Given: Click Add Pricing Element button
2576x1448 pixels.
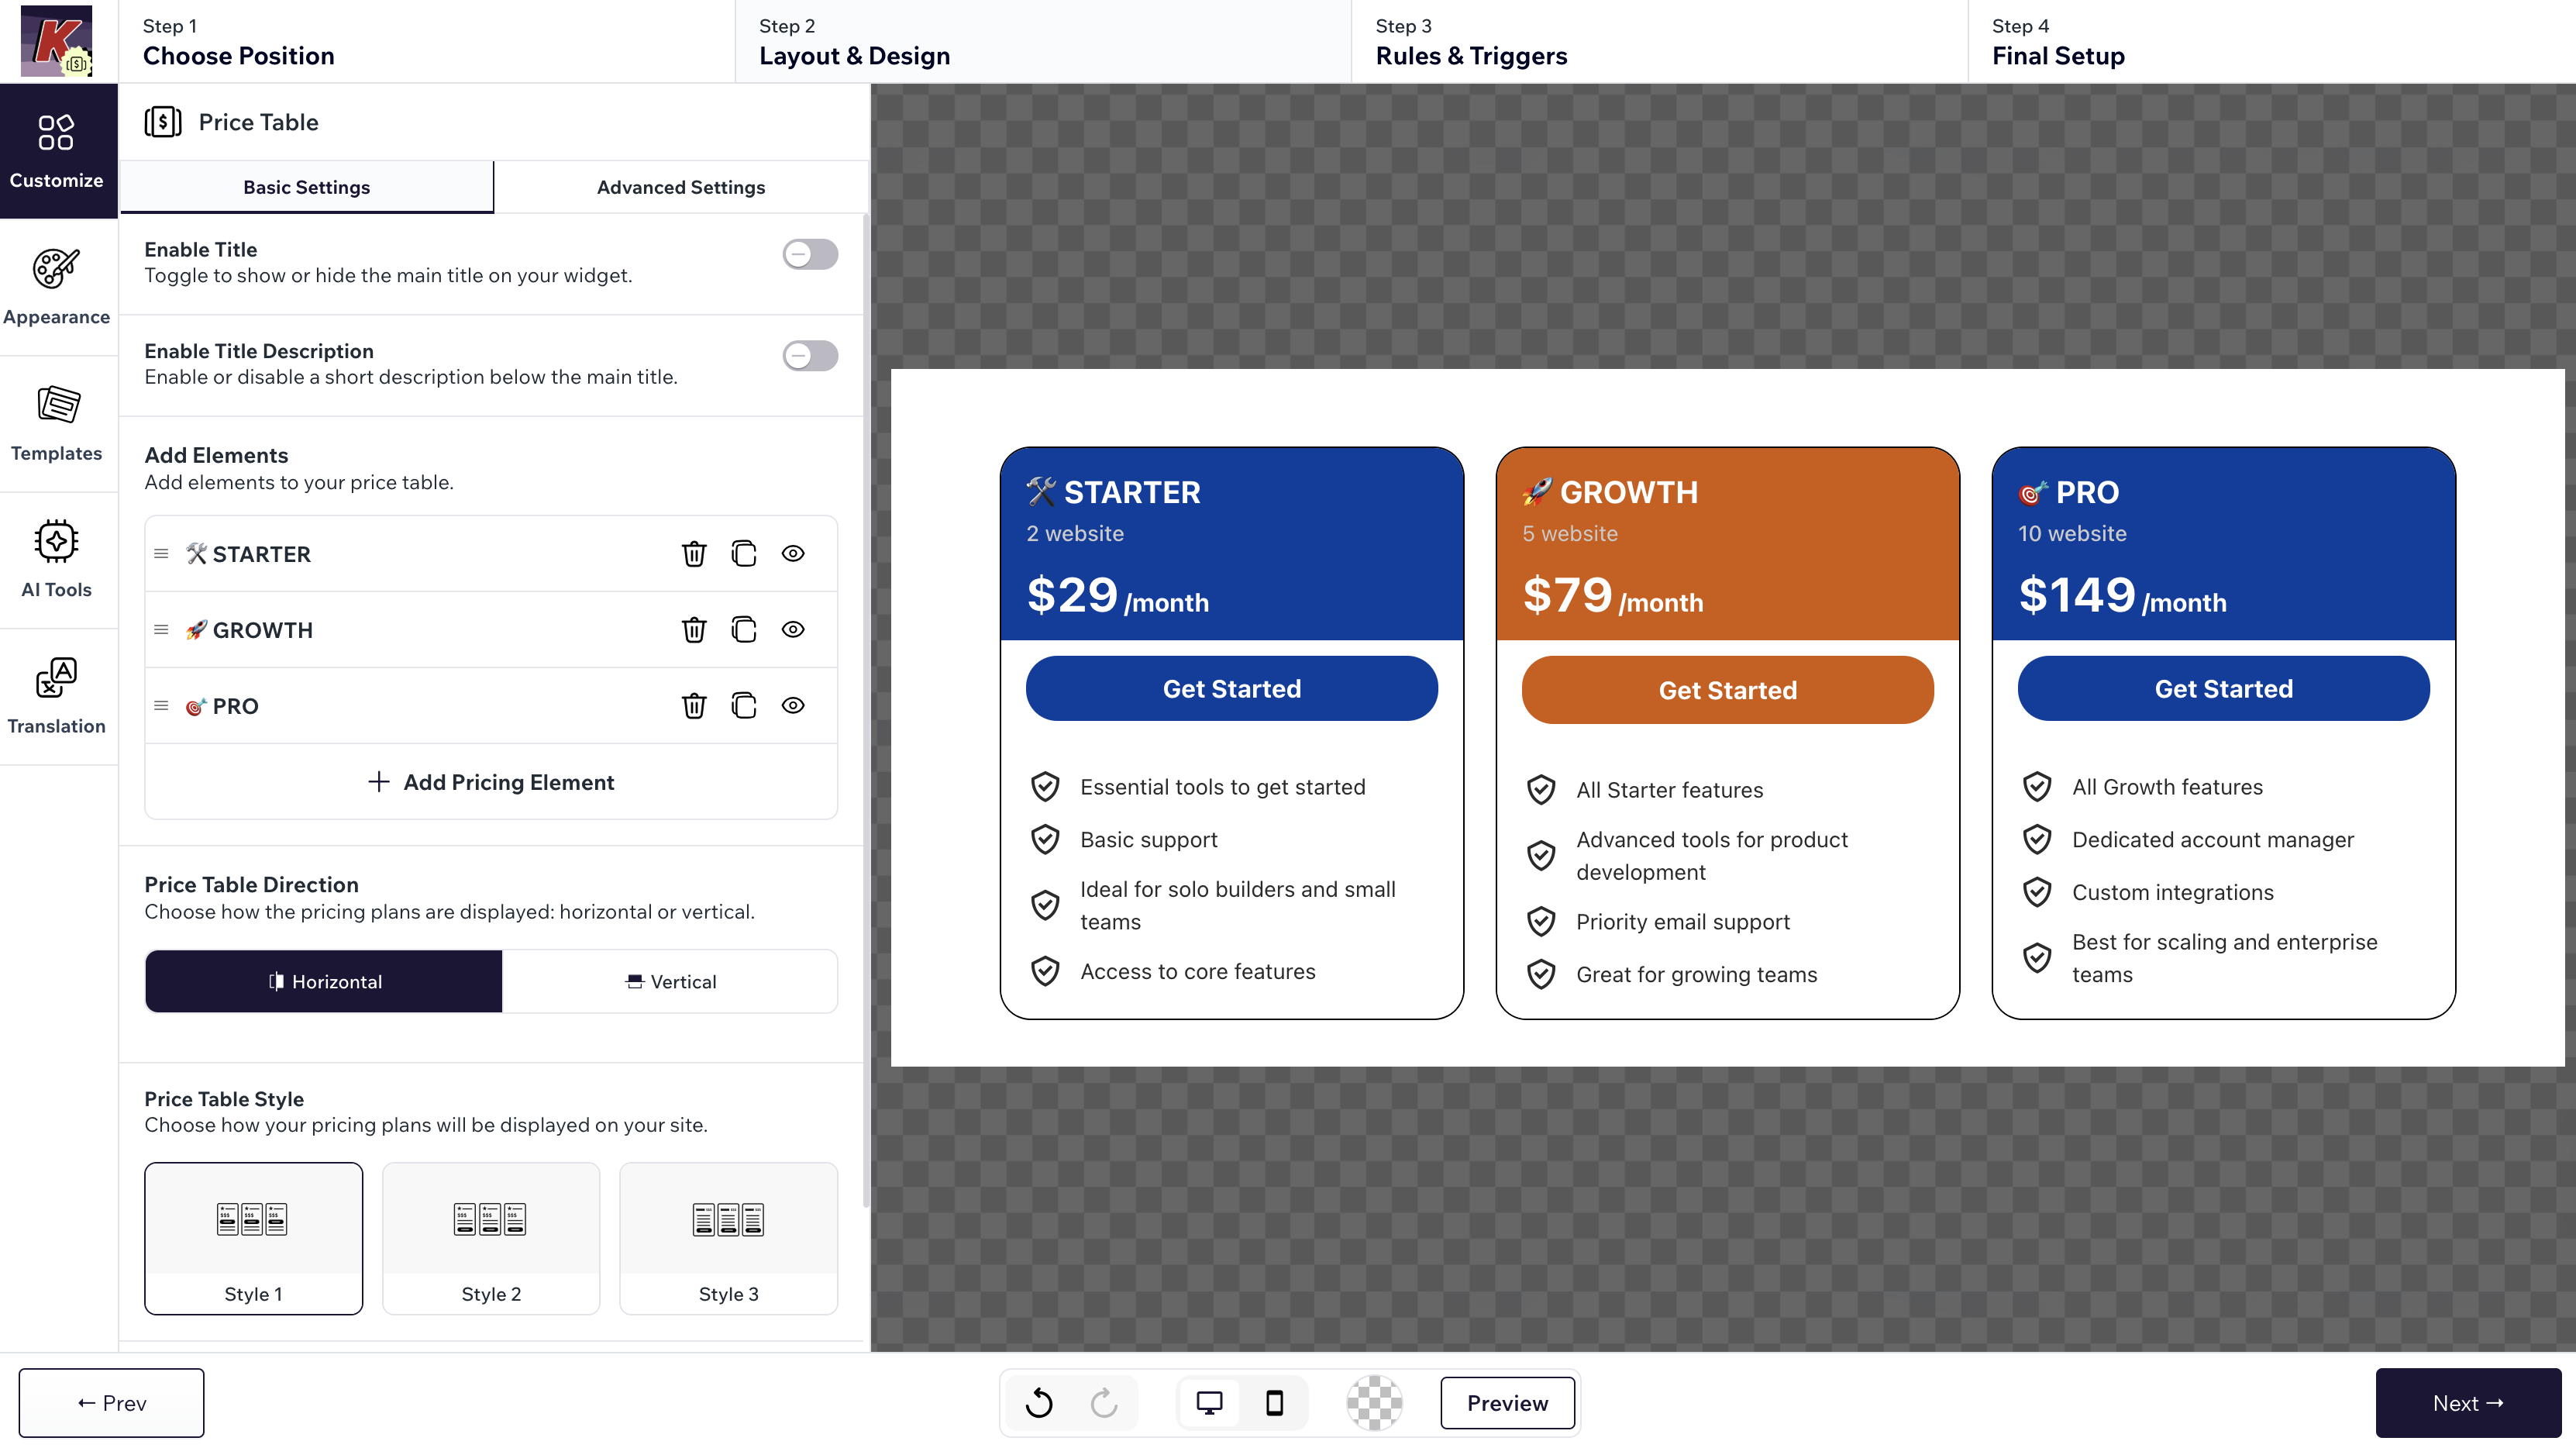Looking at the screenshot, I should pyautogui.click(x=491, y=782).
